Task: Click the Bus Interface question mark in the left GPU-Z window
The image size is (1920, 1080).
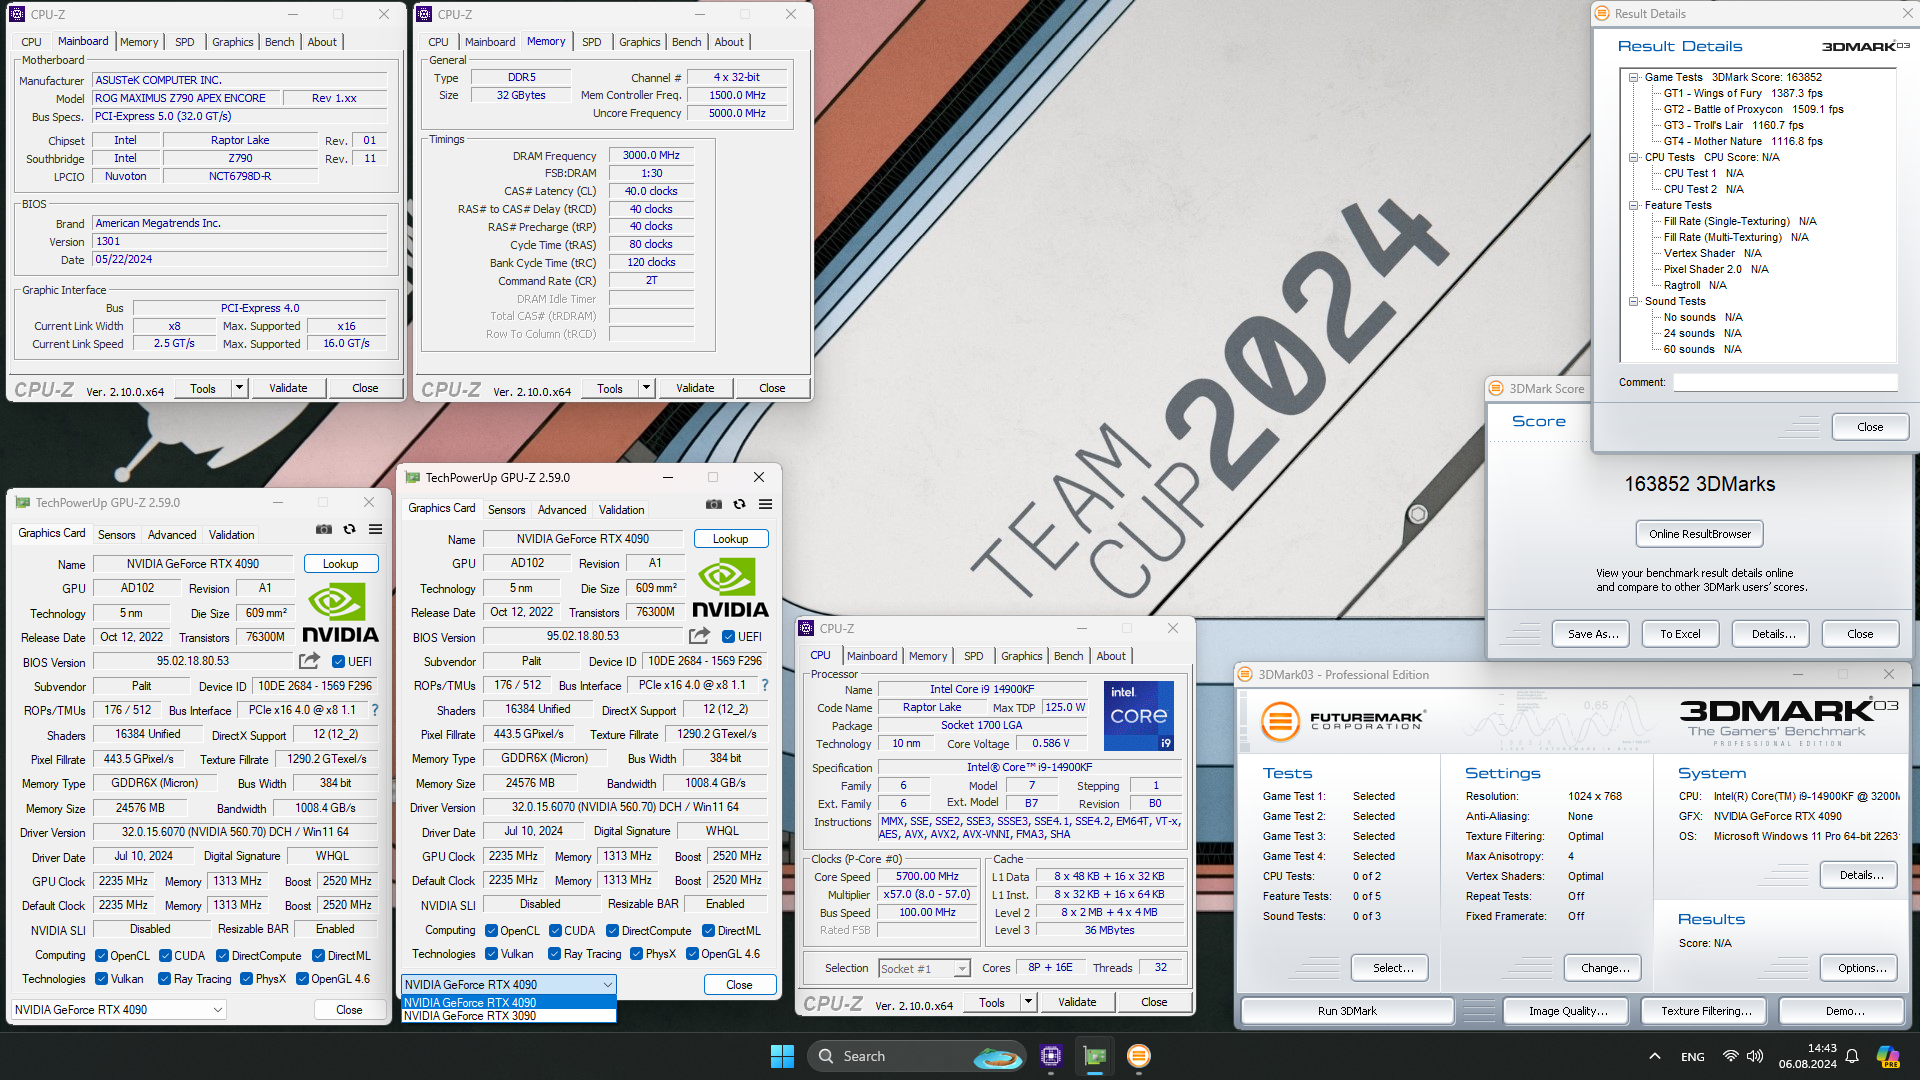Action: [x=375, y=710]
